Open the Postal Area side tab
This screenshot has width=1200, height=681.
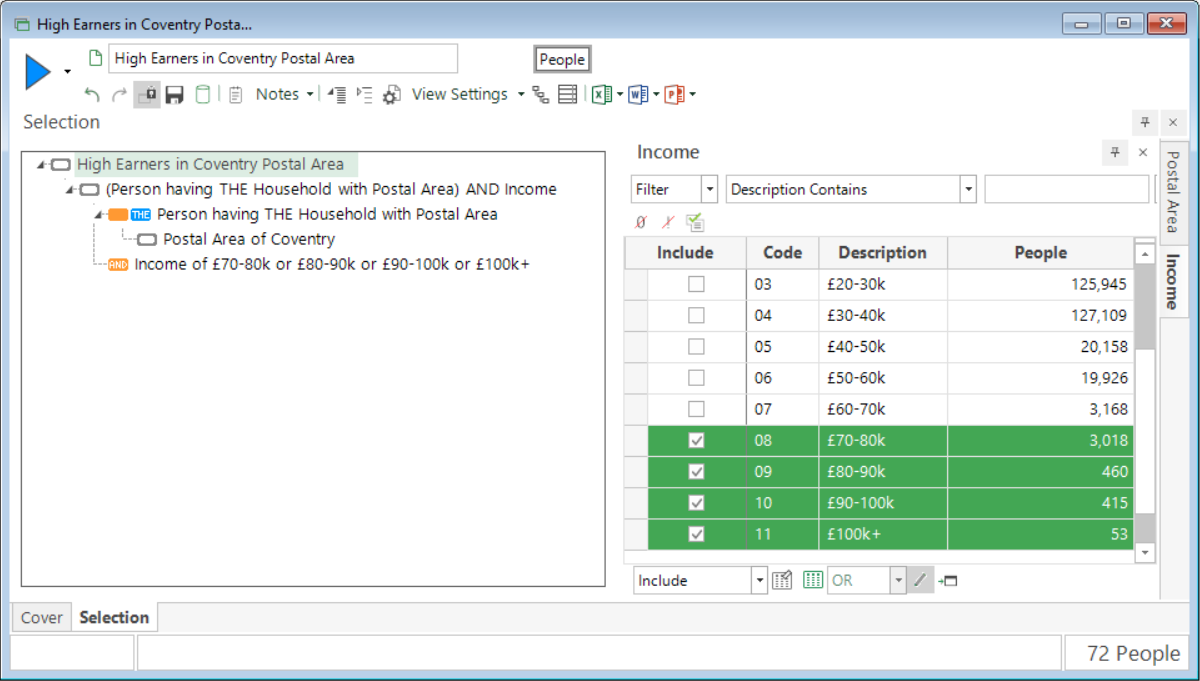[x=1174, y=191]
